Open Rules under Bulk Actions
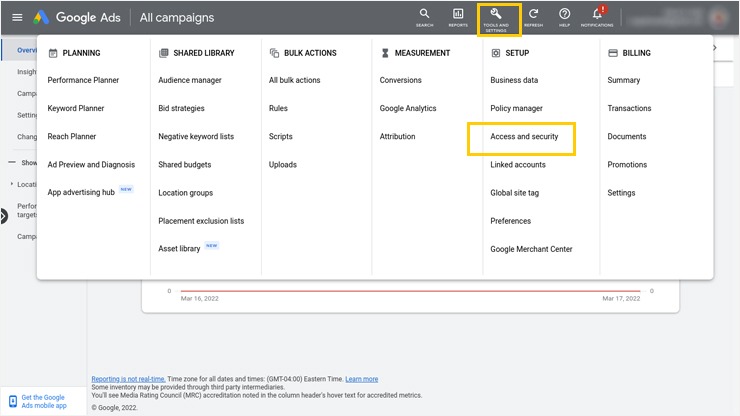The height and width of the screenshot is (416, 740). coord(278,108)
